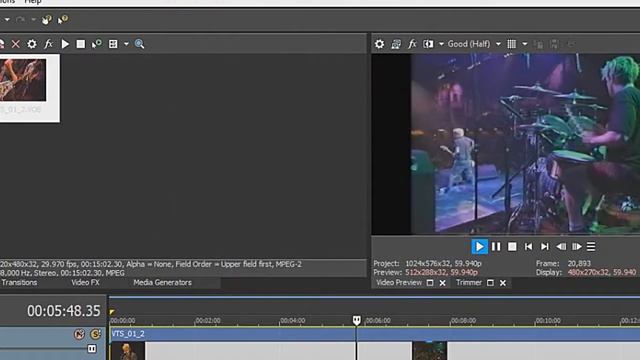Image resolution: width=640 pixels, height=360 pixels.
Task: Solo the video track
Action: click(x=96, y=334)
